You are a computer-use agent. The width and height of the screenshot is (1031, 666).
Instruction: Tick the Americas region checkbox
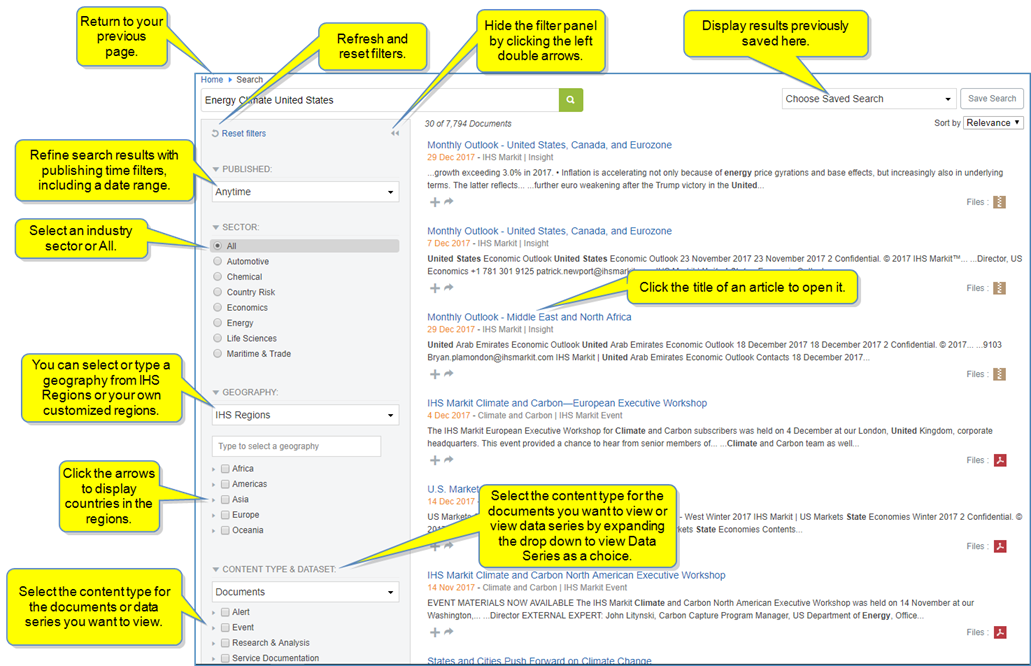tap(225, 484)
